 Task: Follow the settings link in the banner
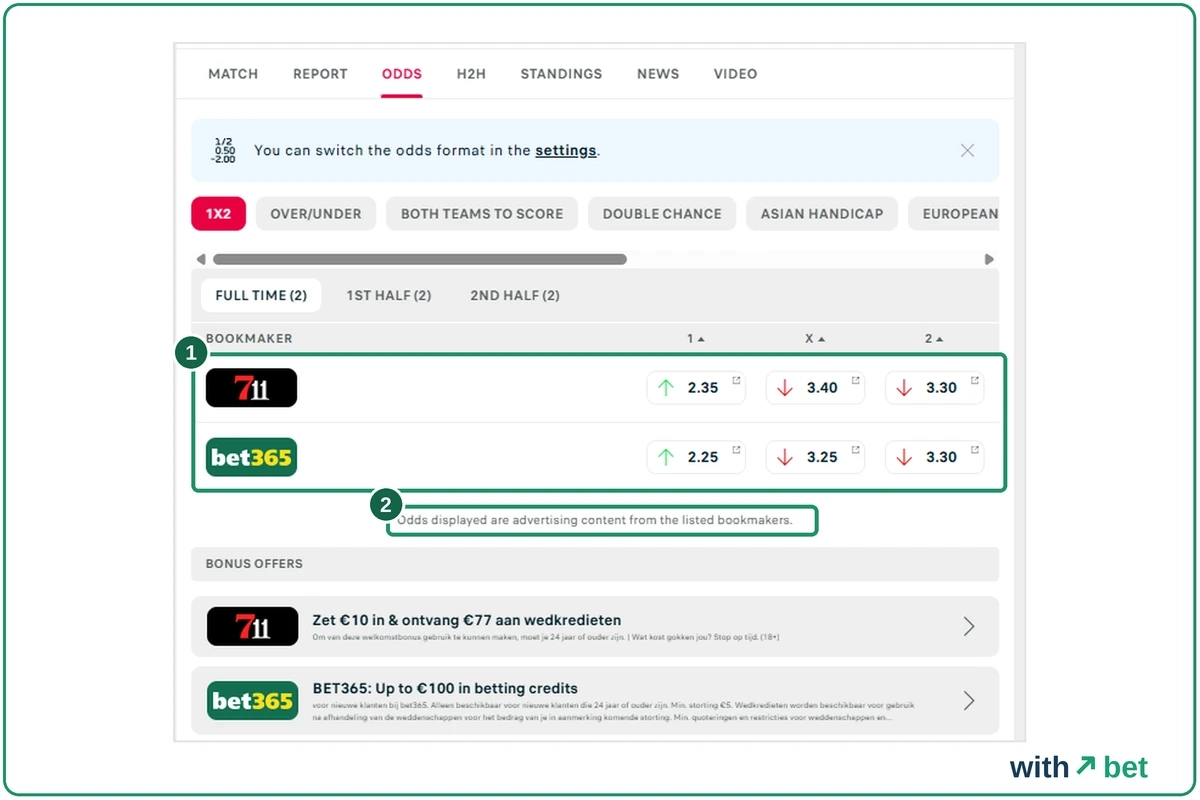[x=566, y=151]
